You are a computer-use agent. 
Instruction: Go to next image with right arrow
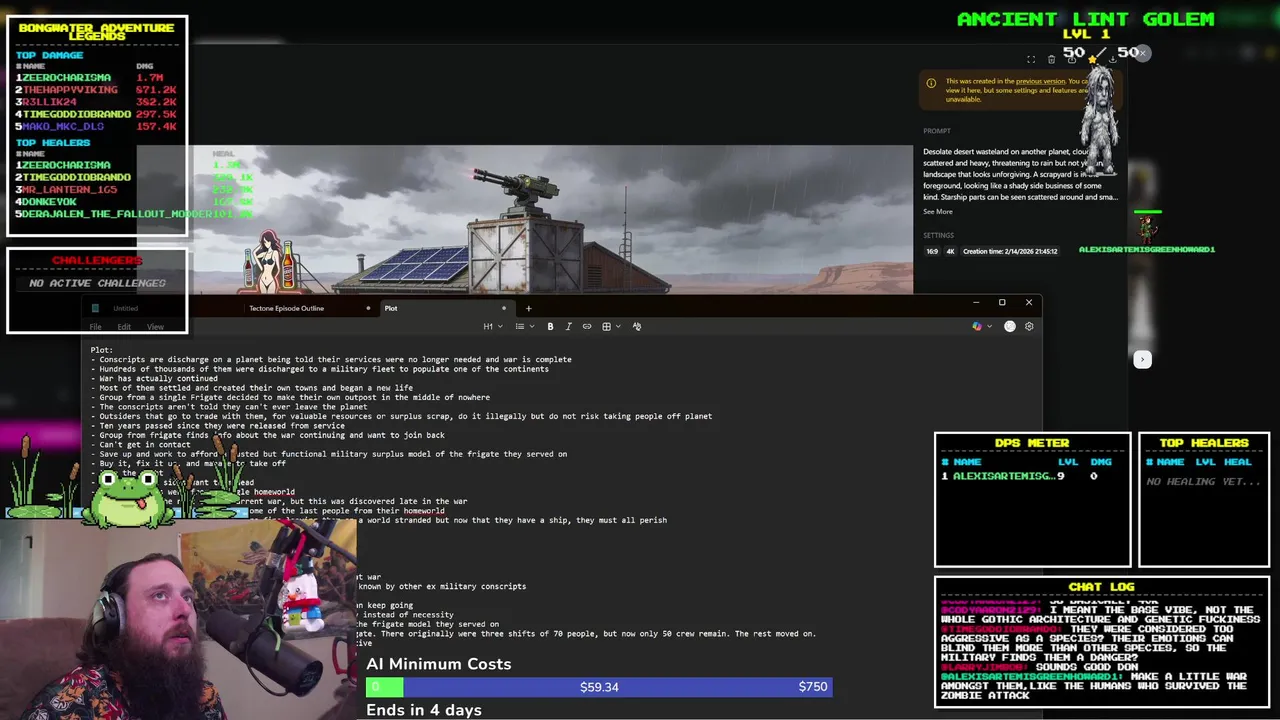tap(1142, 359)
